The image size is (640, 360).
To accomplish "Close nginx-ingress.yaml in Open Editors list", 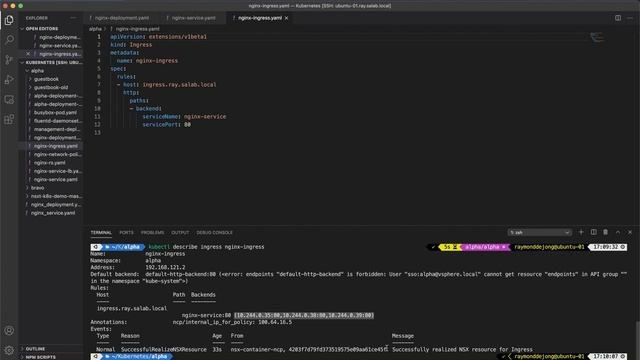I will tap(28, 54).
